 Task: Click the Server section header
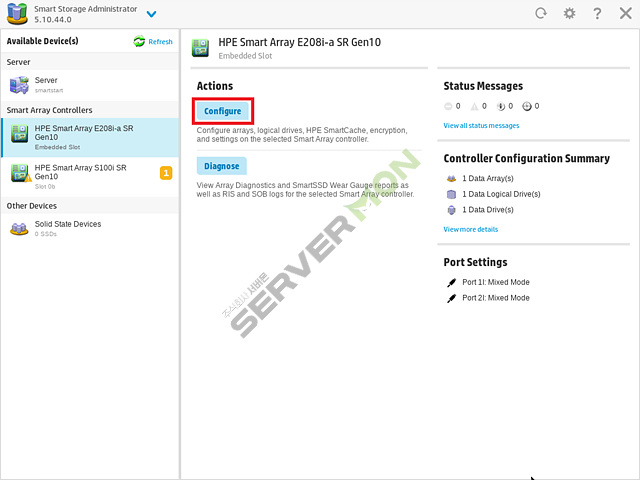(x=90, y=62)
